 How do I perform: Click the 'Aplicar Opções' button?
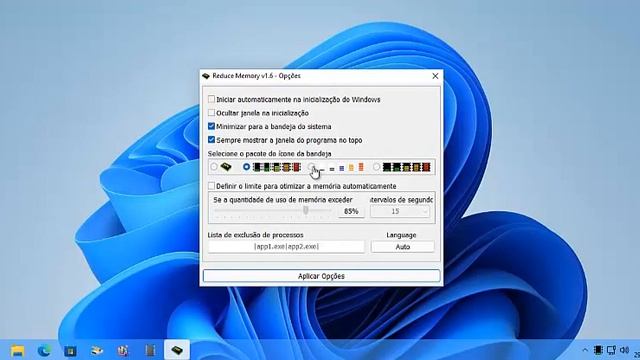(321, 276)
